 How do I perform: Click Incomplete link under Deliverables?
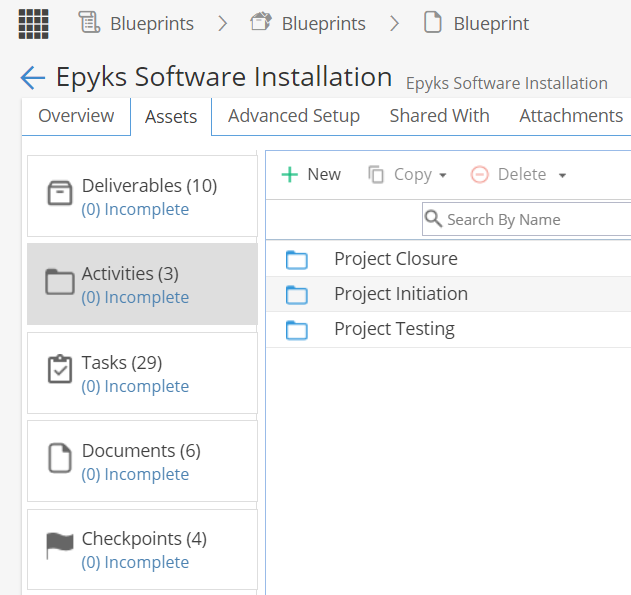[135, 210]
